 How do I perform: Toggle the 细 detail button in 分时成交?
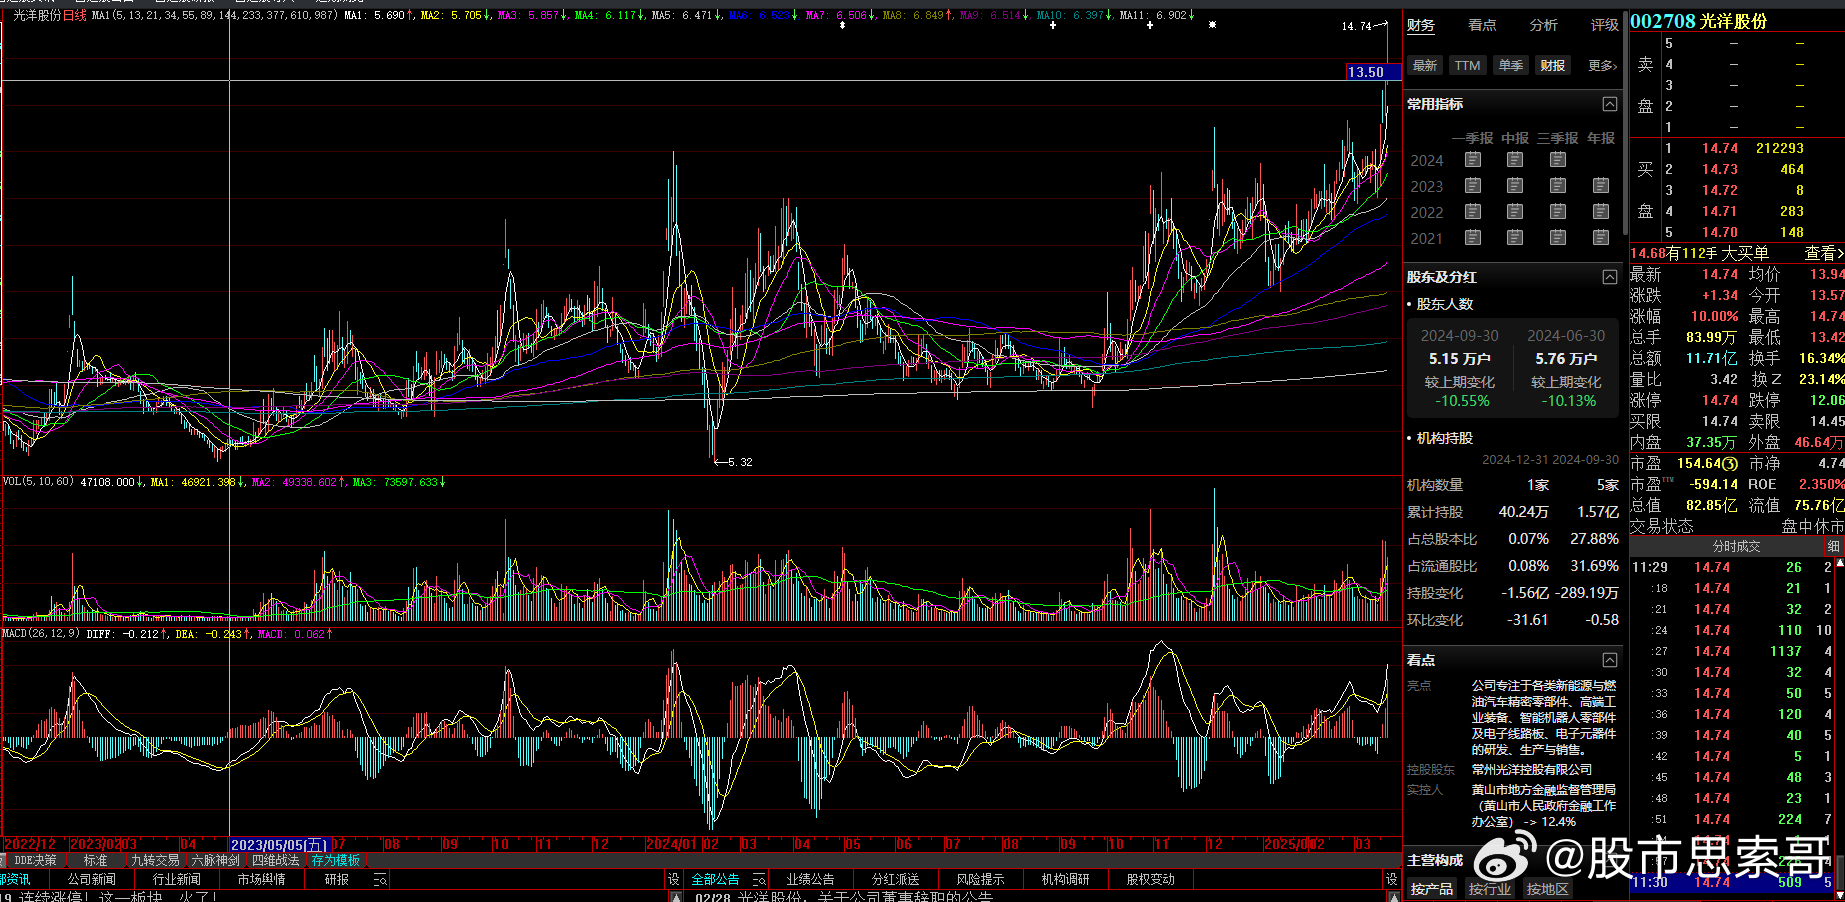[x=1834, y=546]
